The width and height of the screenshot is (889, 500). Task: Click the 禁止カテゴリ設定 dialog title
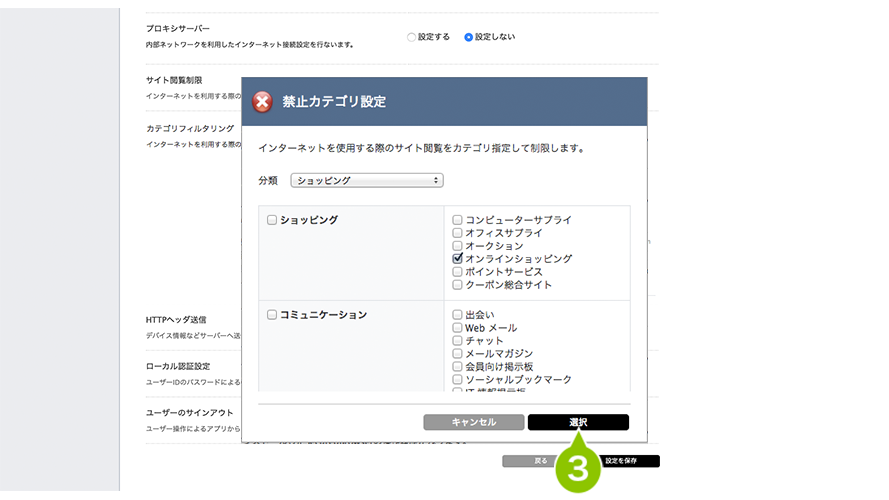334,102
